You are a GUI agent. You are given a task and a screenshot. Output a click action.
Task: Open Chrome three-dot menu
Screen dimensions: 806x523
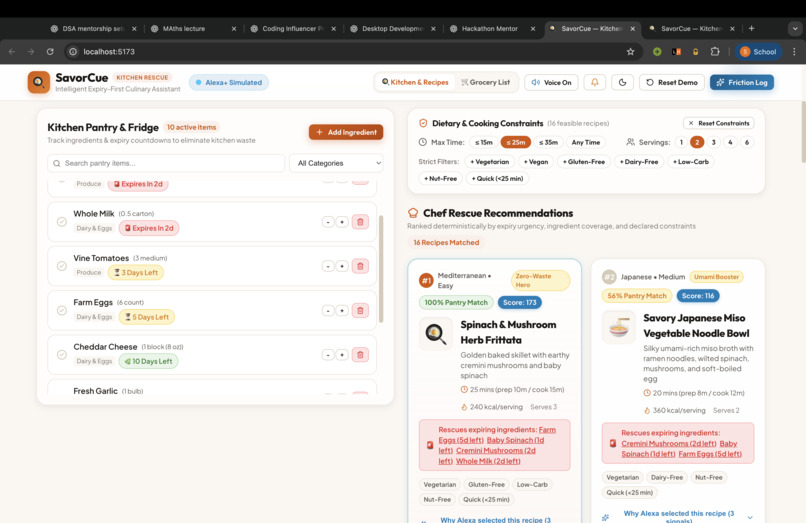coord(794,51)
